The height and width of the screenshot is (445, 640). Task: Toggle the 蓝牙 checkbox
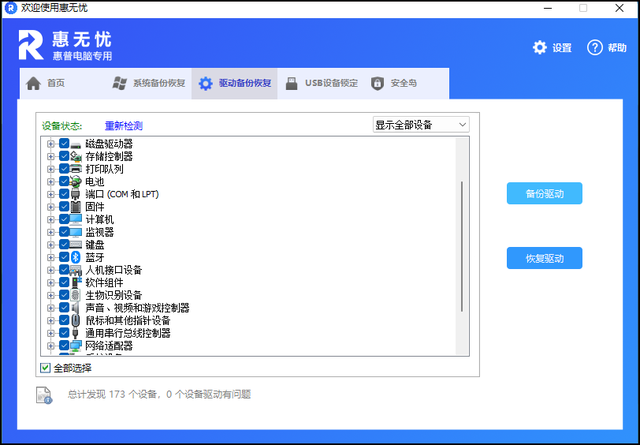(64, 257)
